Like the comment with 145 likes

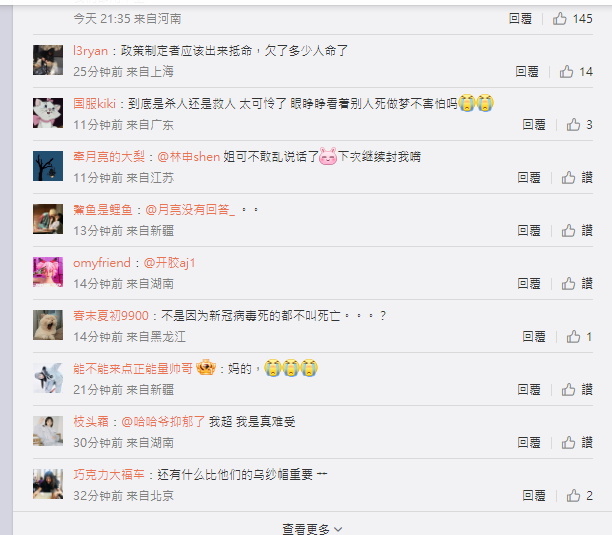559,19
